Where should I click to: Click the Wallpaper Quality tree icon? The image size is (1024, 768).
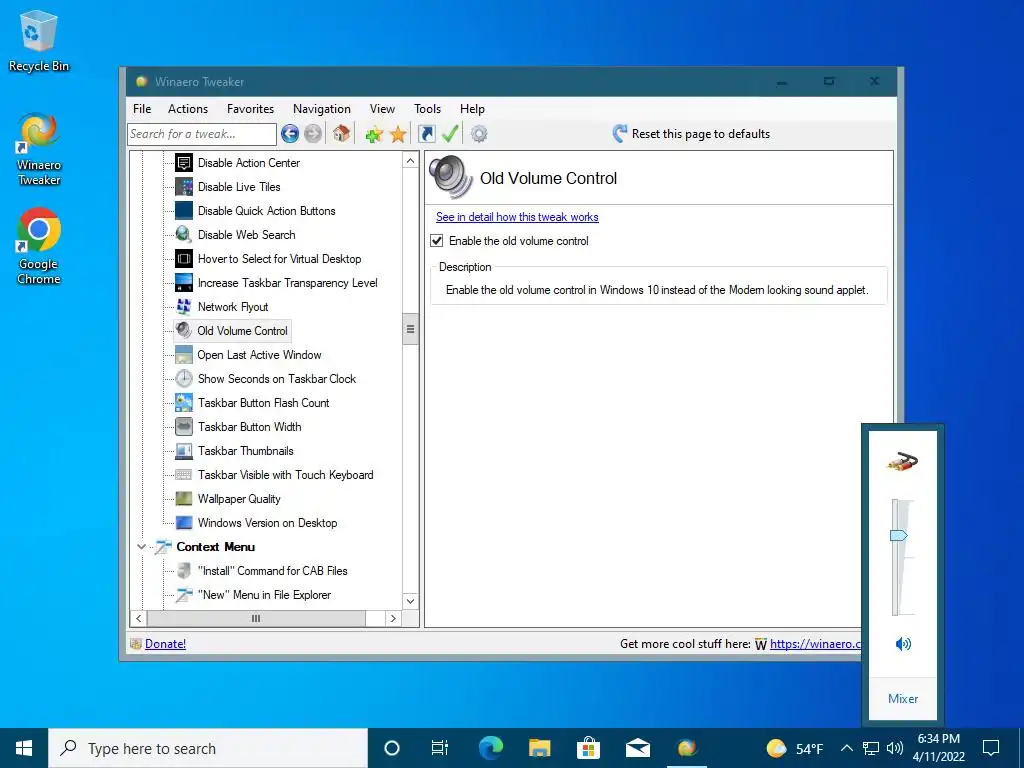pos(184,499)
